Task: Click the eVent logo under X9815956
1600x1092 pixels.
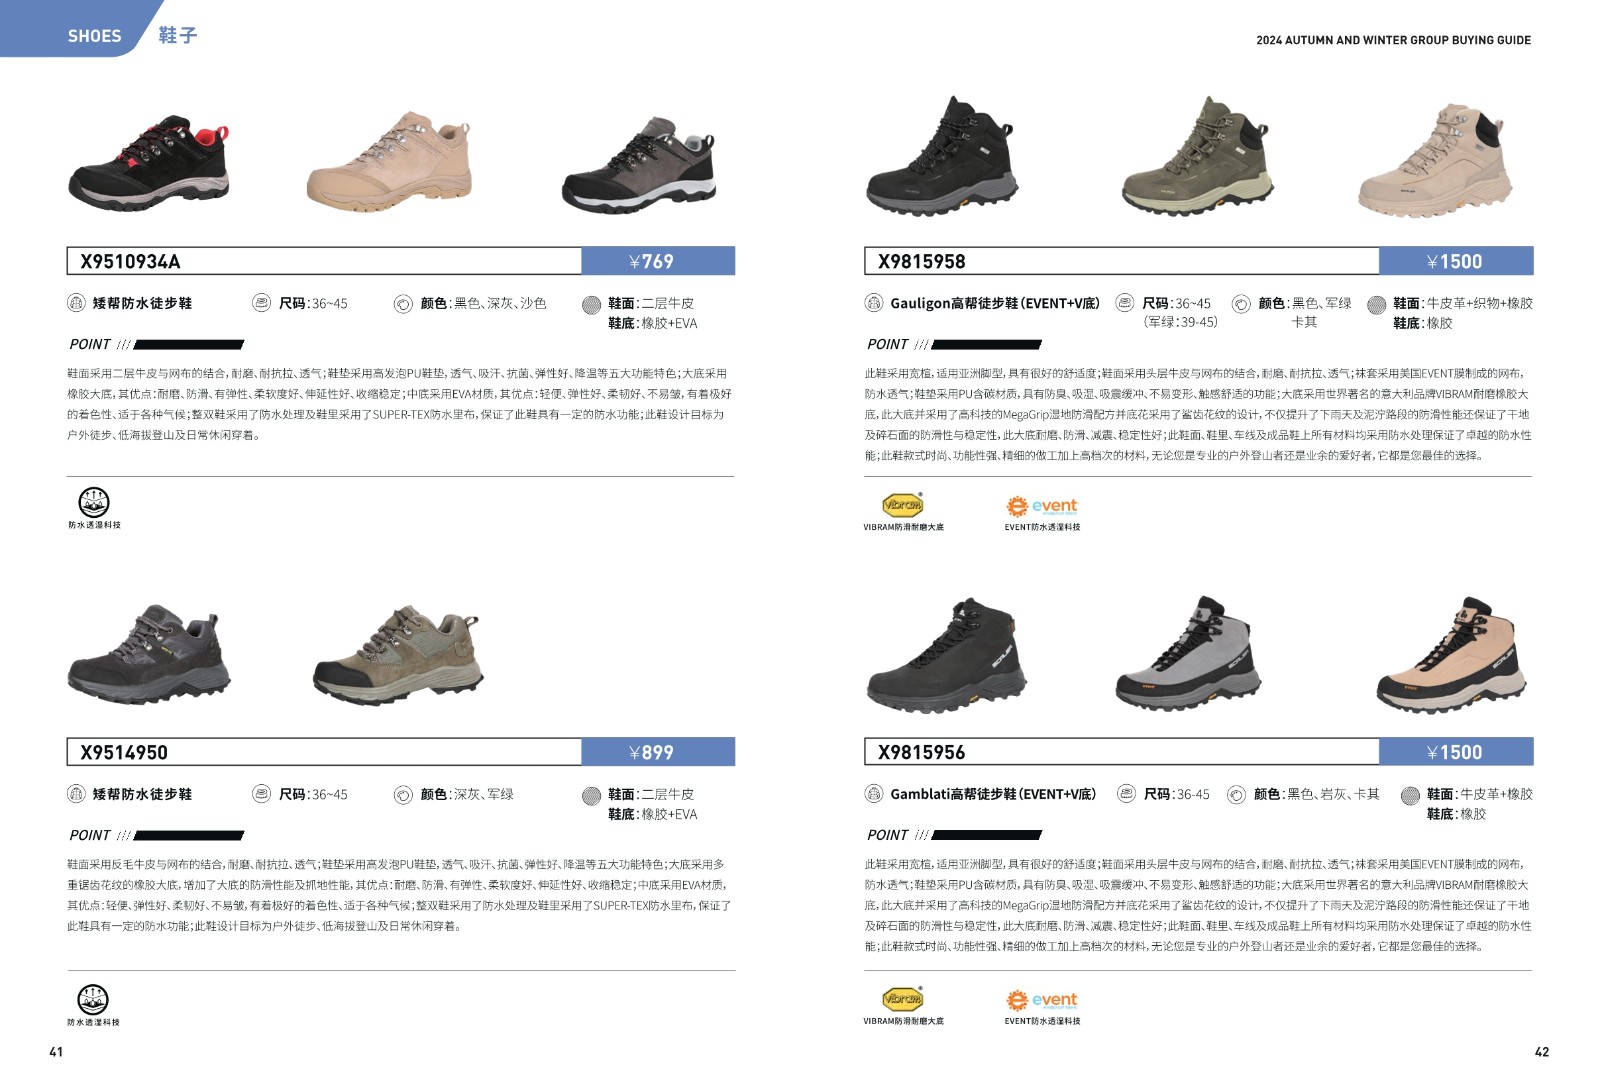Action: click(x=1042, y=1000)
